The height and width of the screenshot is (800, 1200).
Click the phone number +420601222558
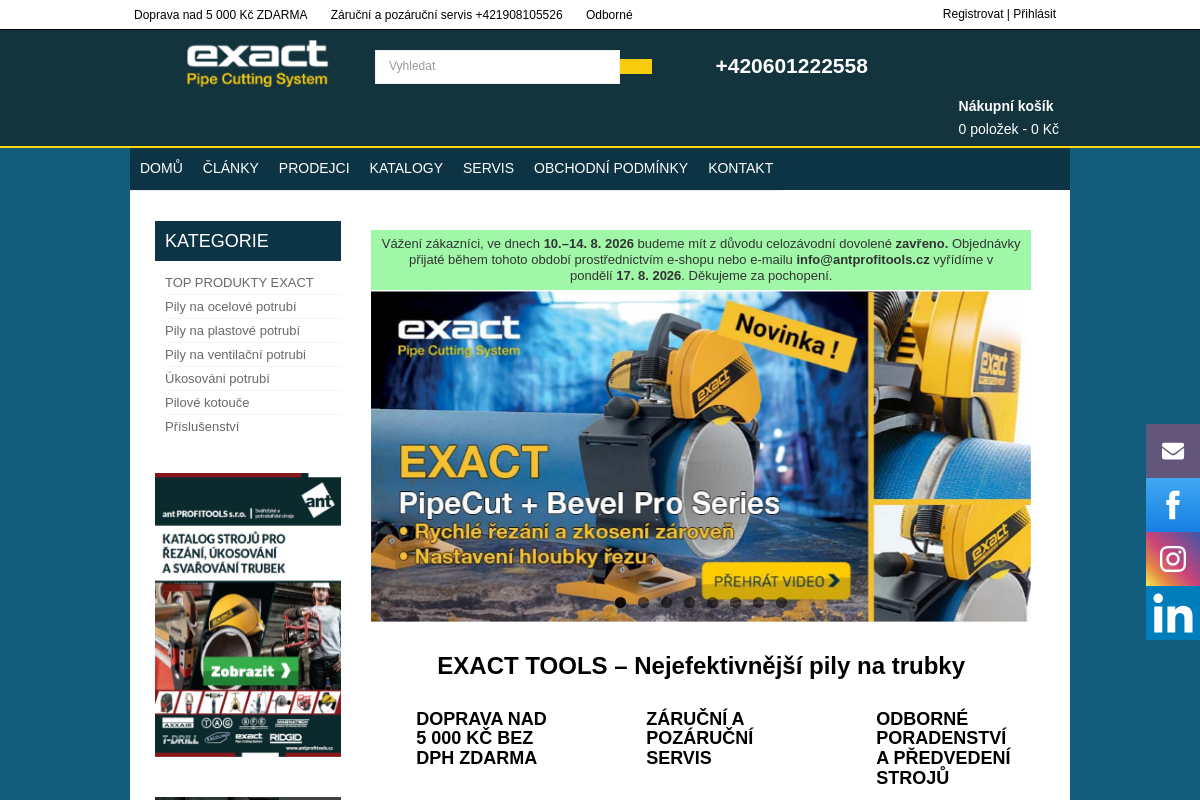coord(791,66)
